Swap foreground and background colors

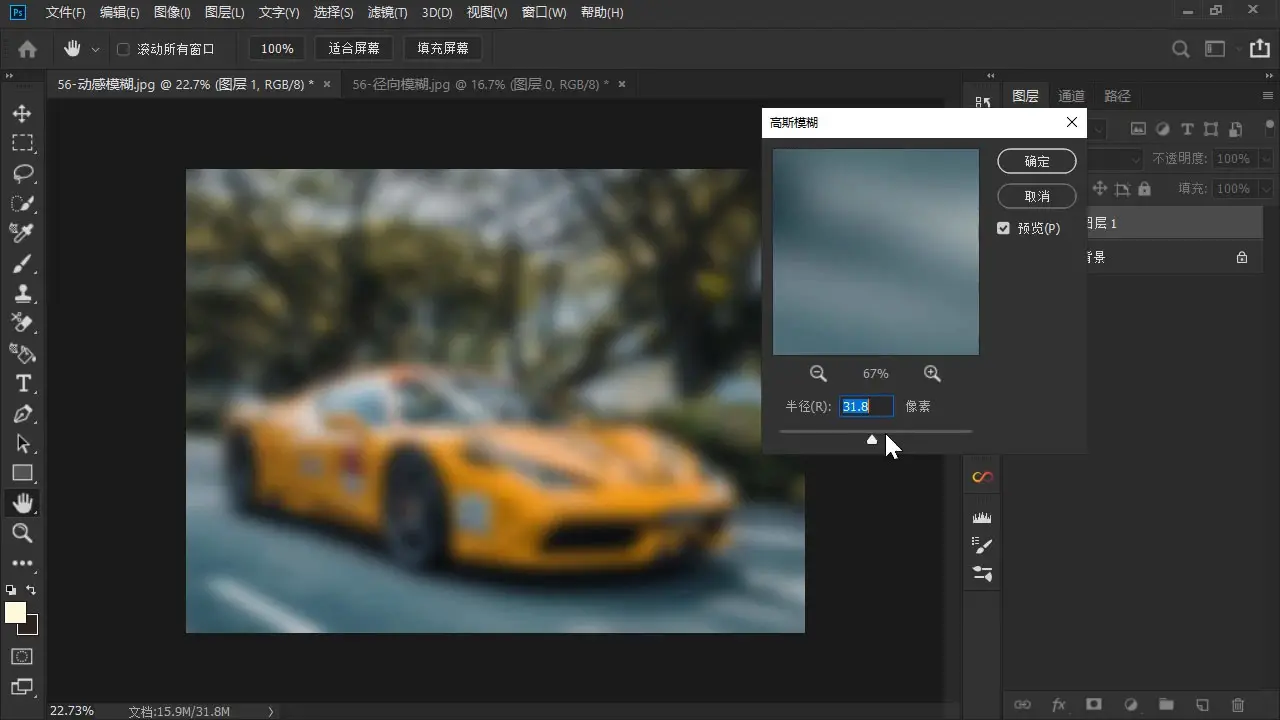(32, 590)
